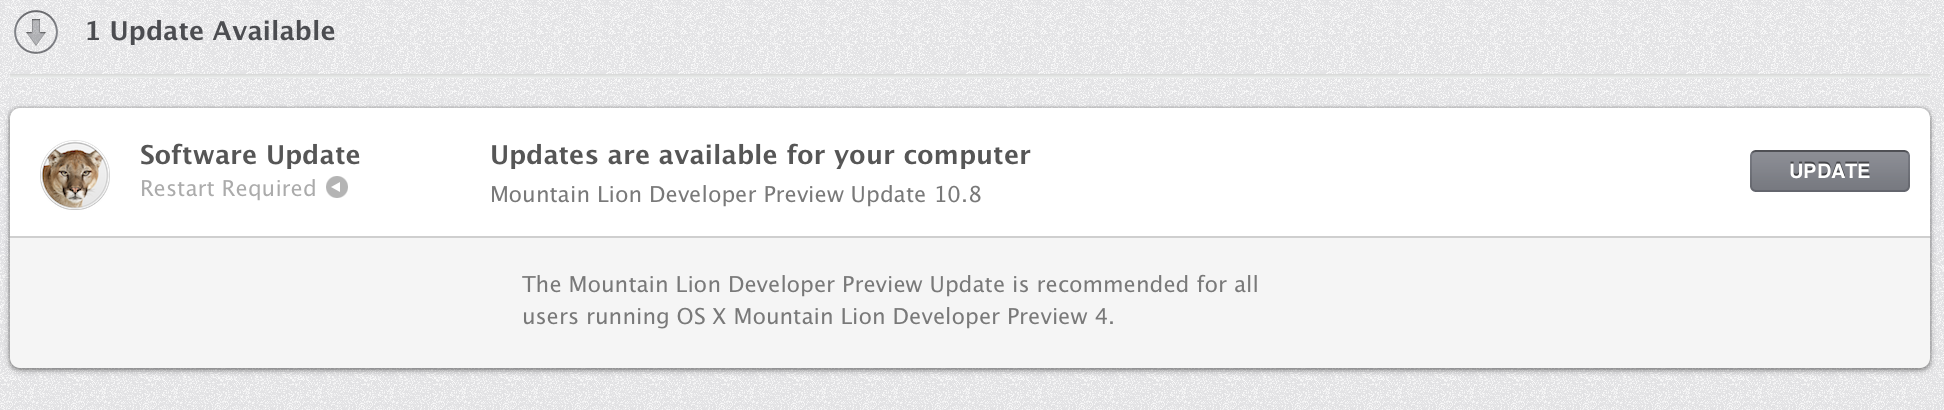Image resolution: width=1944 pixels, height=410 pixels.
Task: Click the "Restart Required" label
Action: (x=228, y=189)
